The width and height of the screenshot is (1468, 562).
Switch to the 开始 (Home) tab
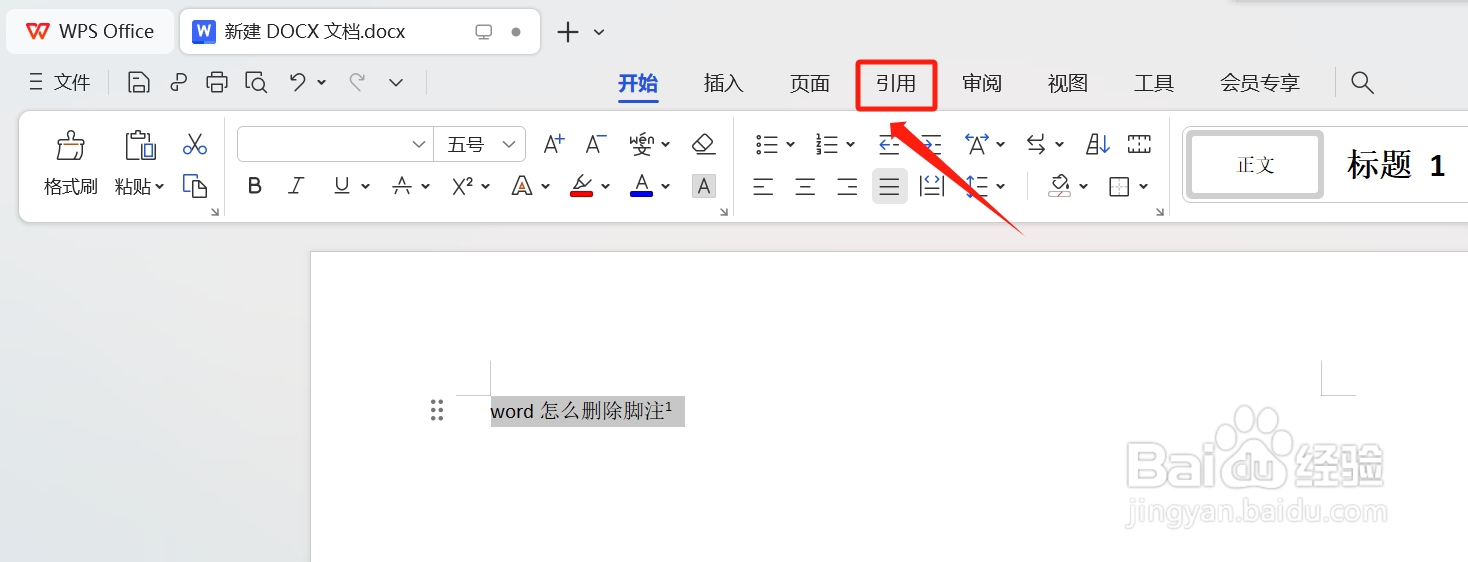(x=638, y=83)
